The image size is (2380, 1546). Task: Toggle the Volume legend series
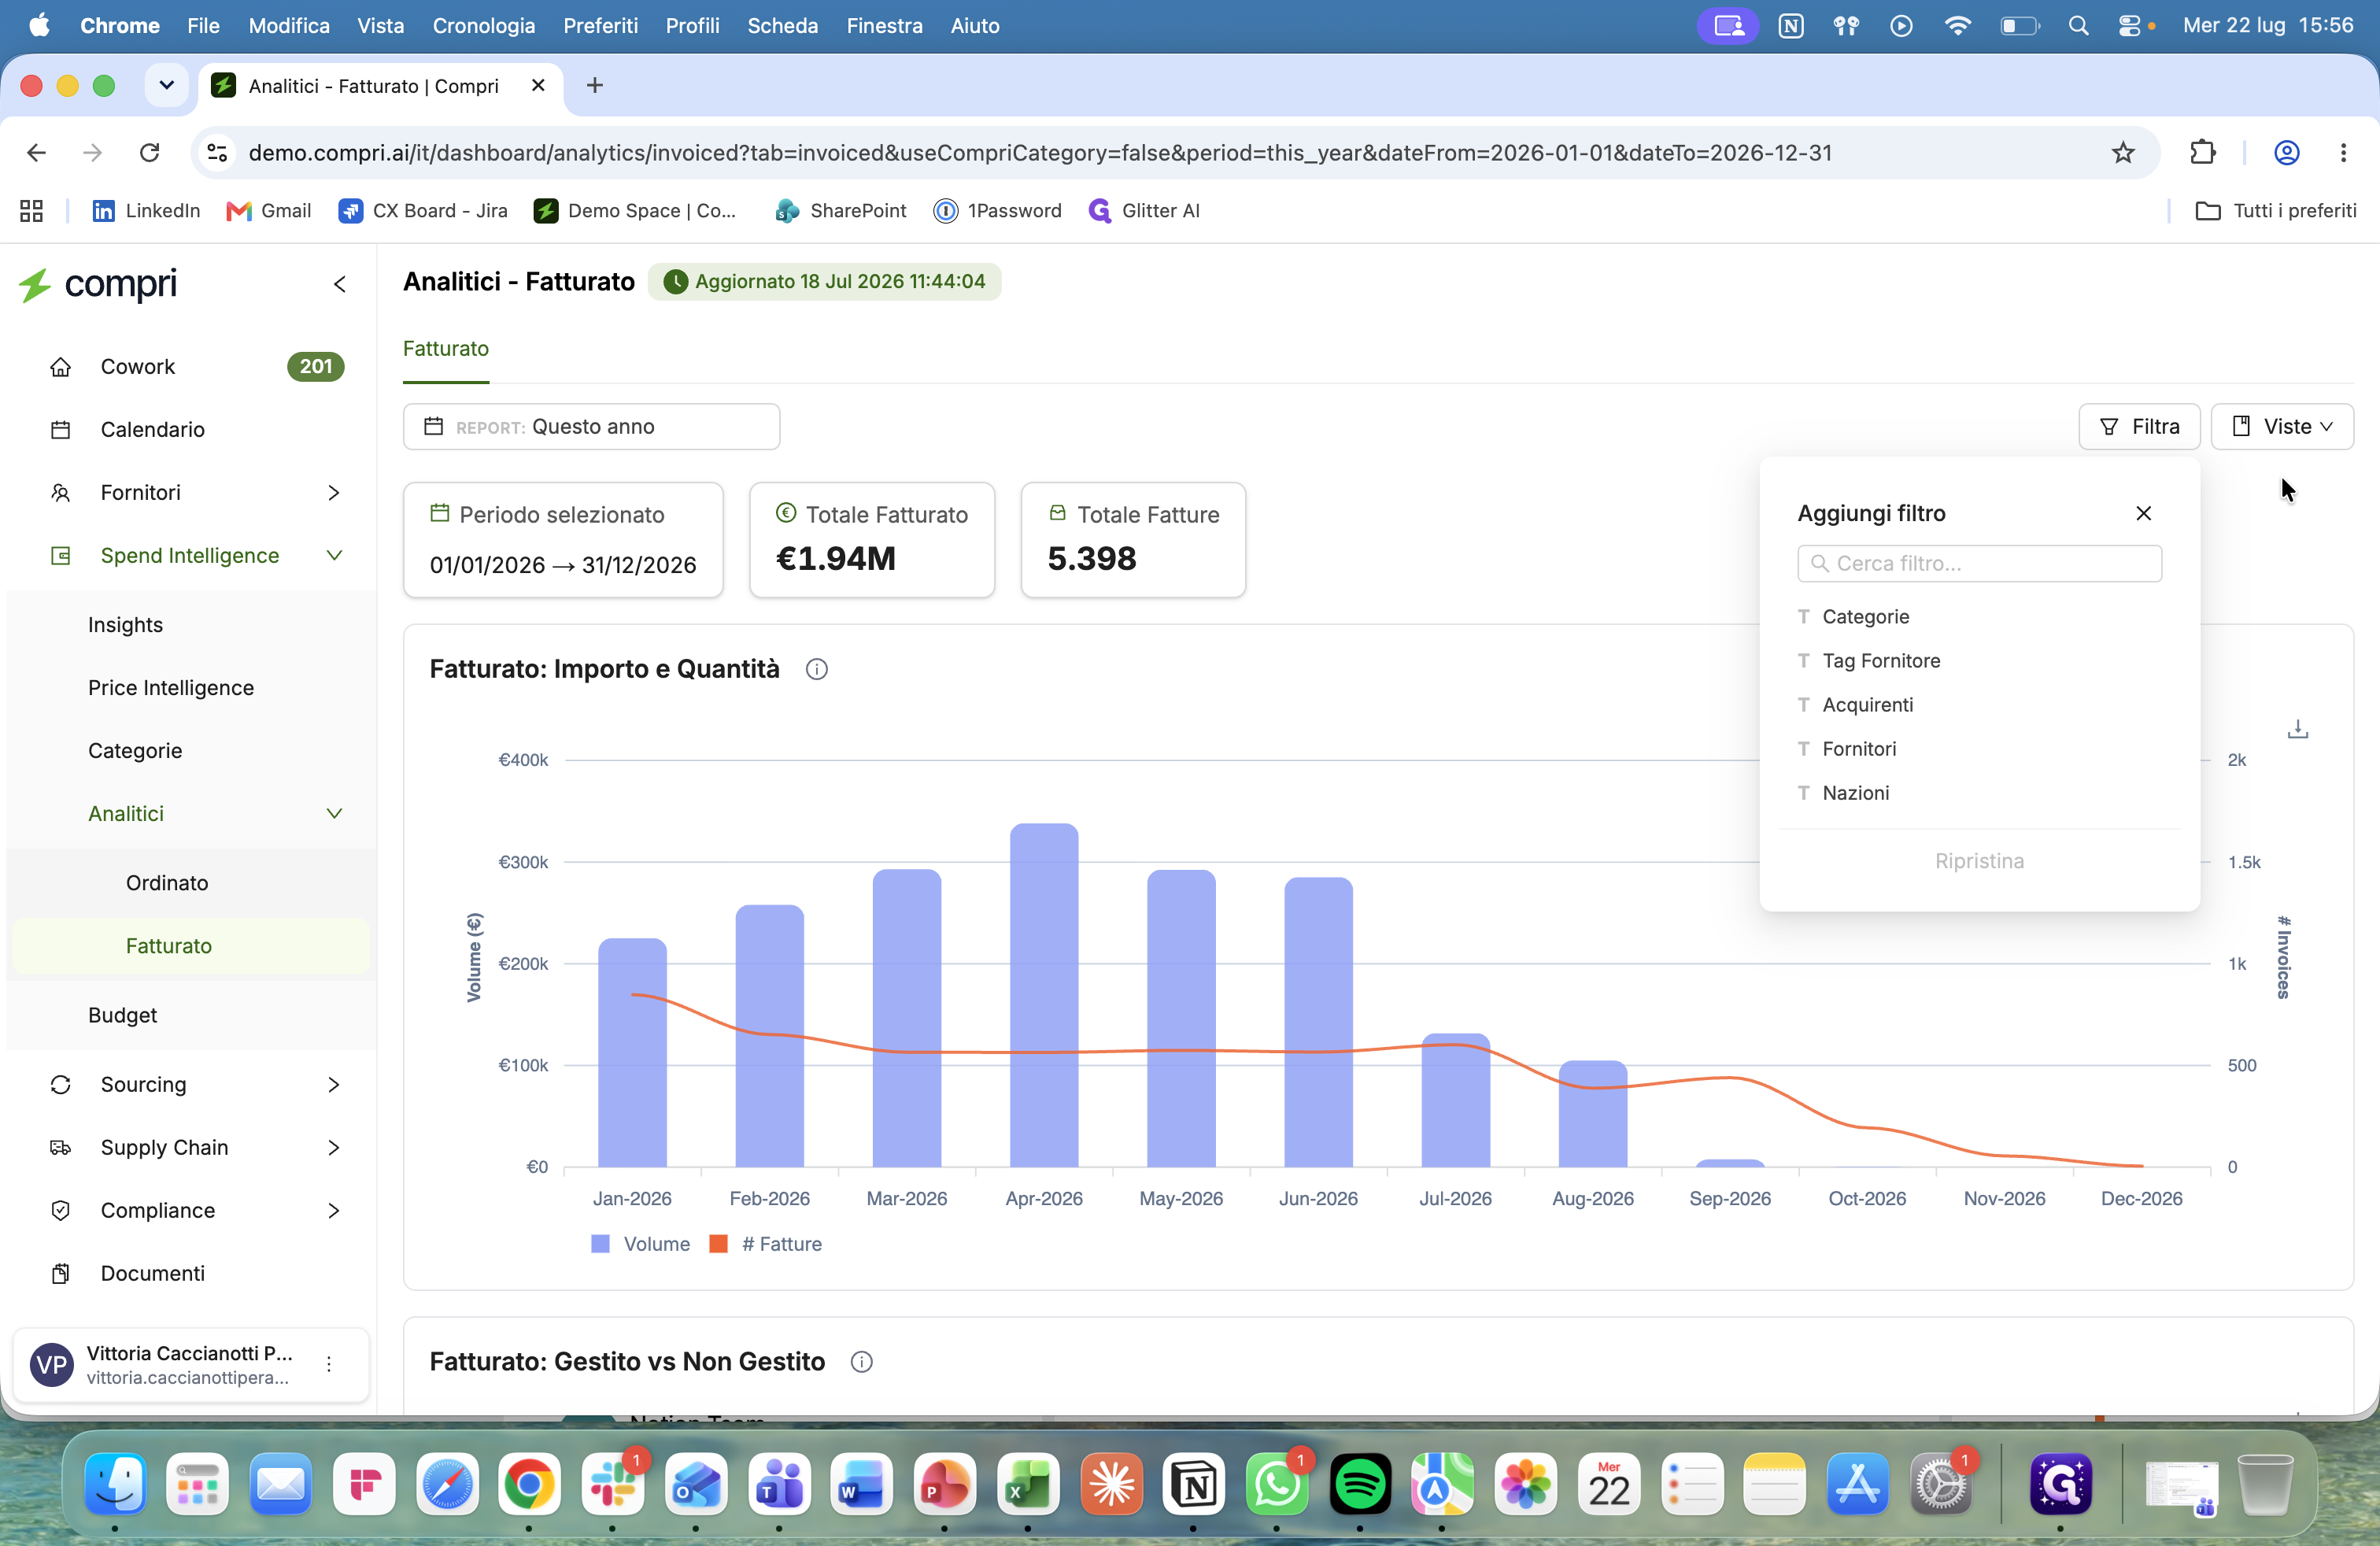641,1244
